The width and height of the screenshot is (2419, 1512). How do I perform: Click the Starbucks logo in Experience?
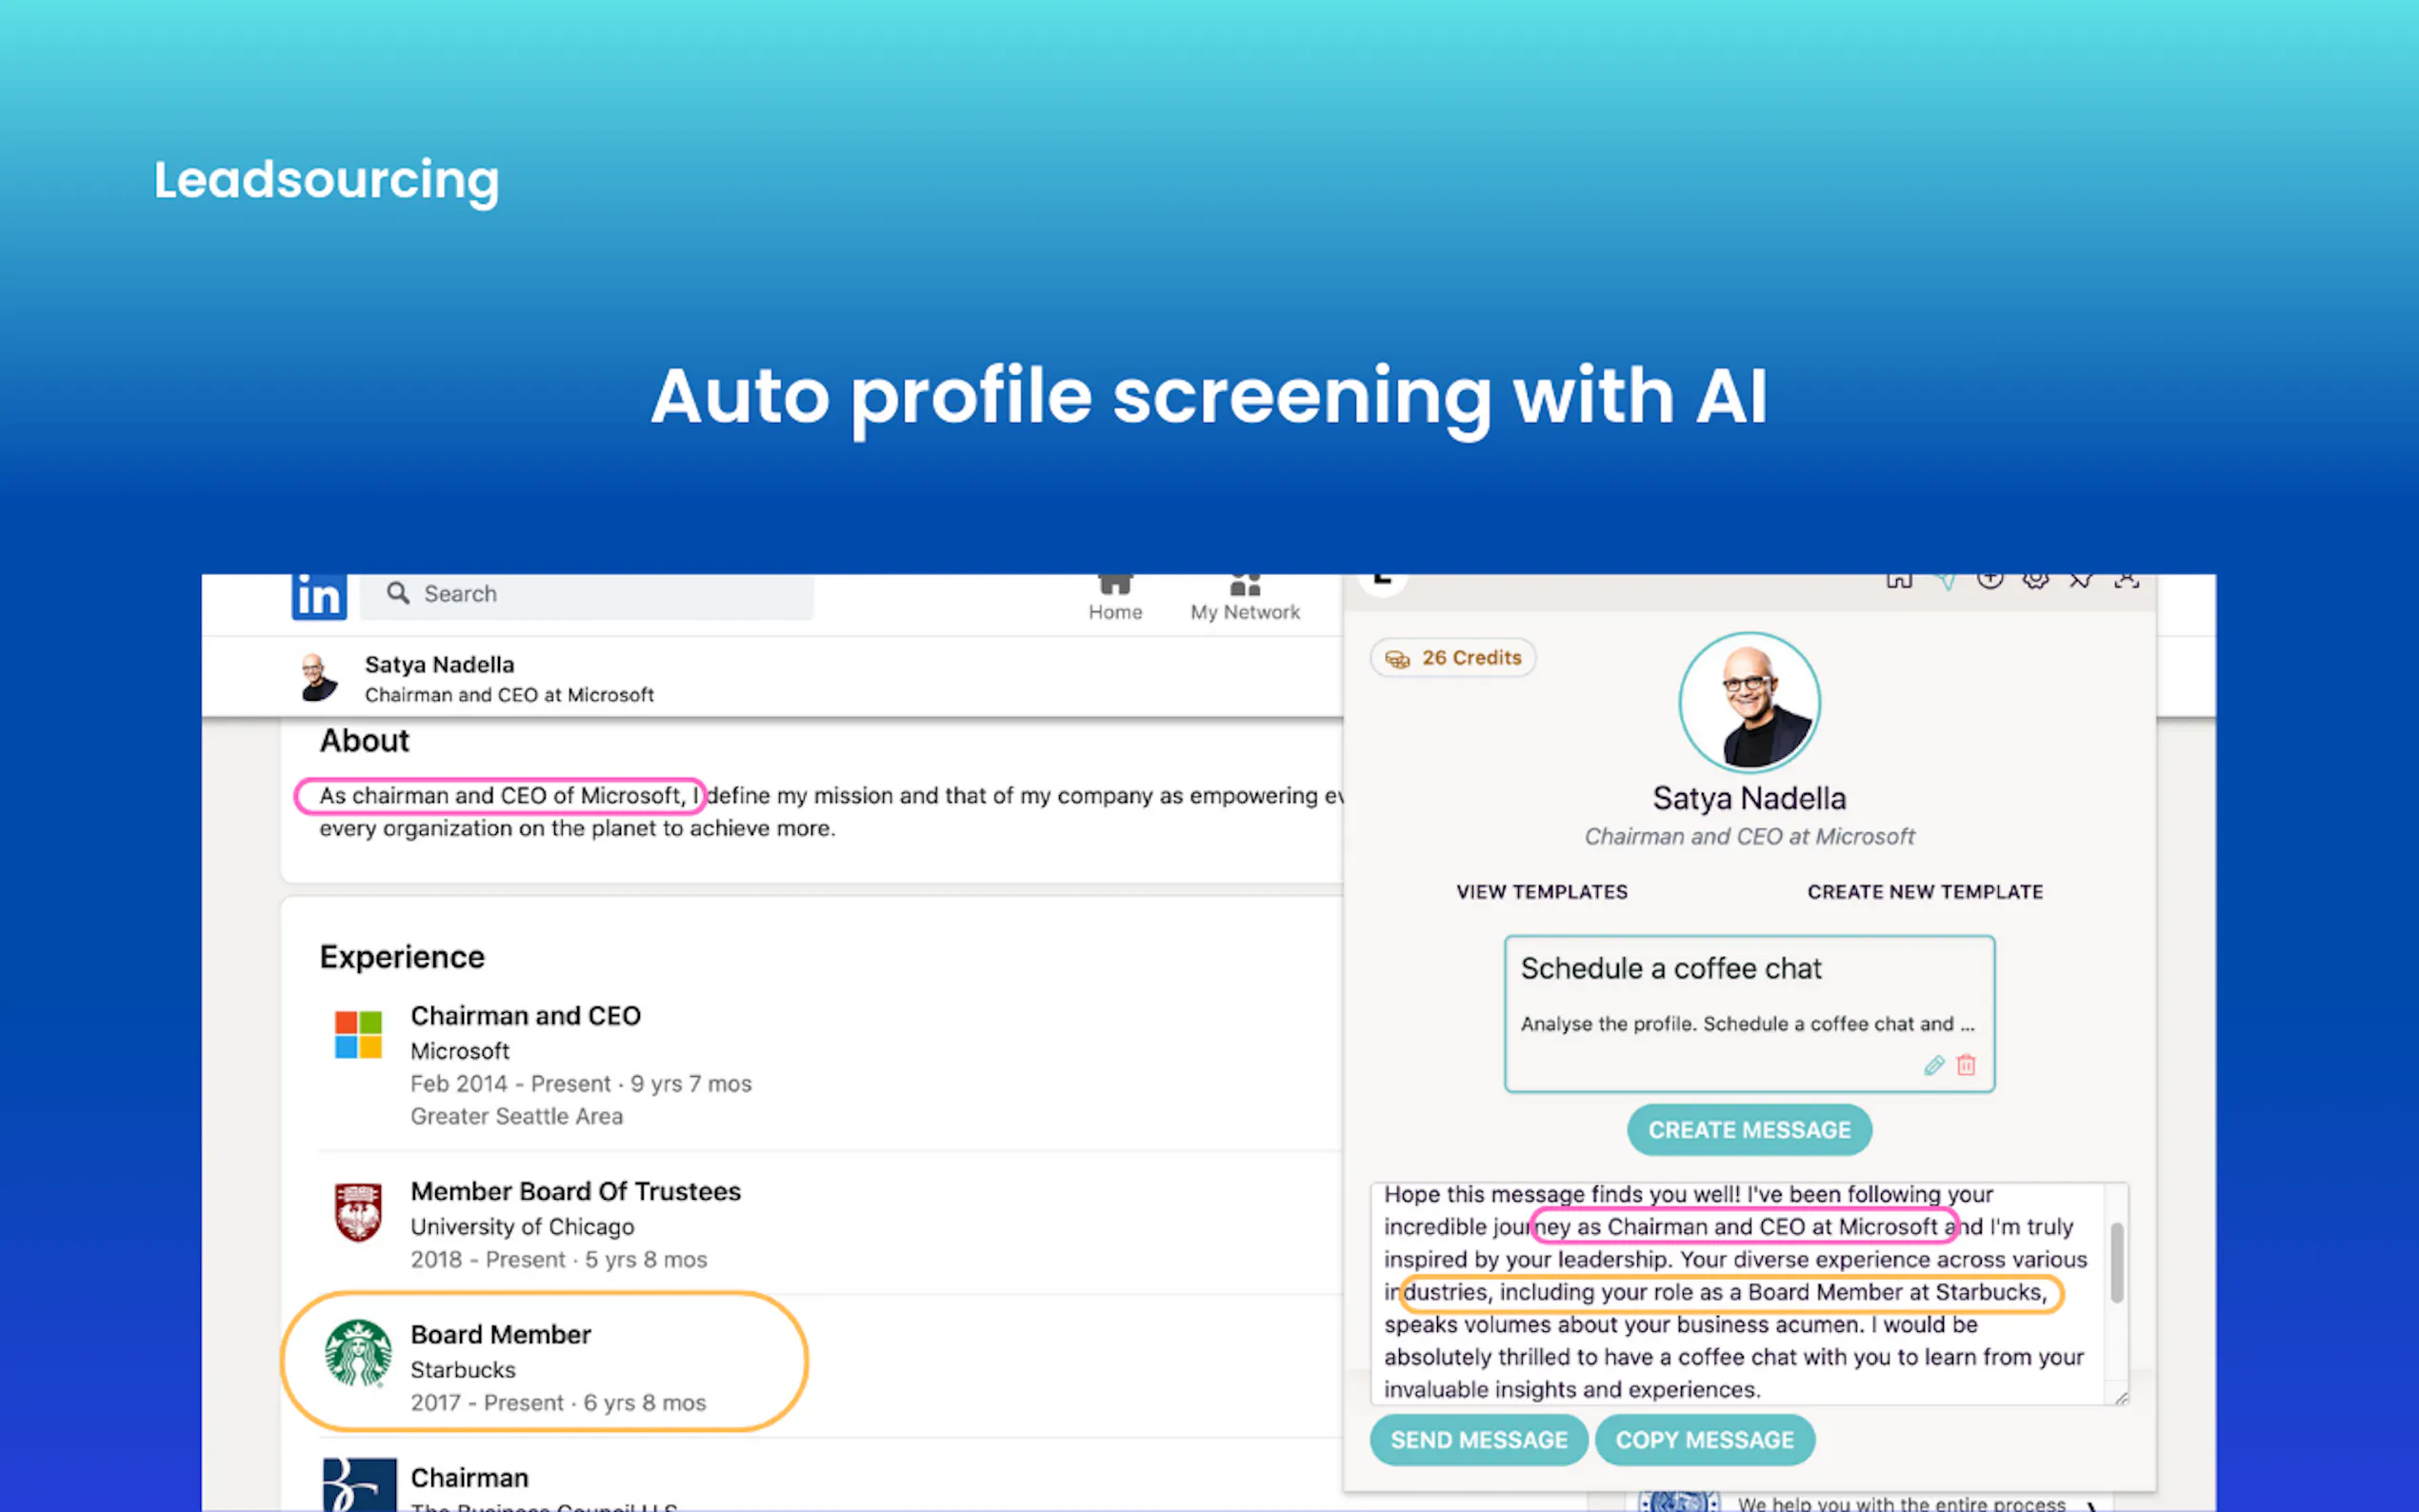coord(358,1353)
